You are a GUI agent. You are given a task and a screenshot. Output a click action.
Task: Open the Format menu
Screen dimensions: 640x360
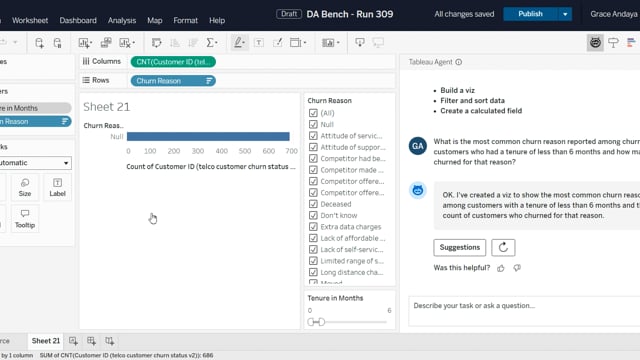185,20
